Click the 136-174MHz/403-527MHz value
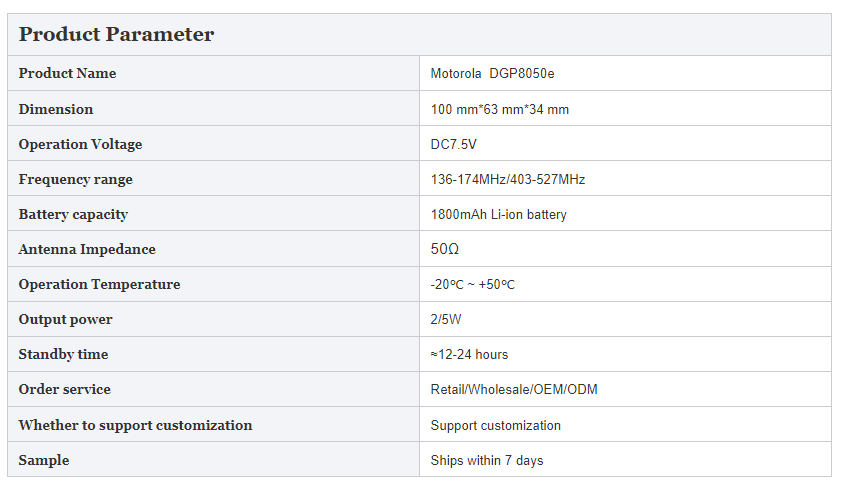The image size is (852, 493). point(508,179)
